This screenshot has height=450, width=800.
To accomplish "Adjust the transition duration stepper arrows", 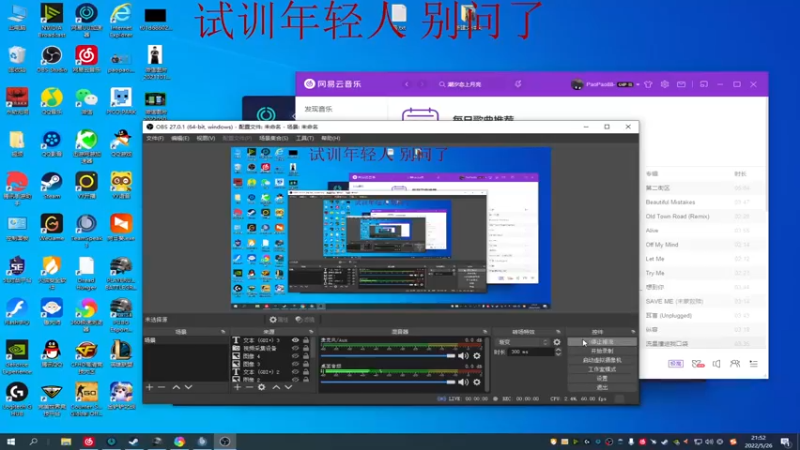I will (558, 352).
